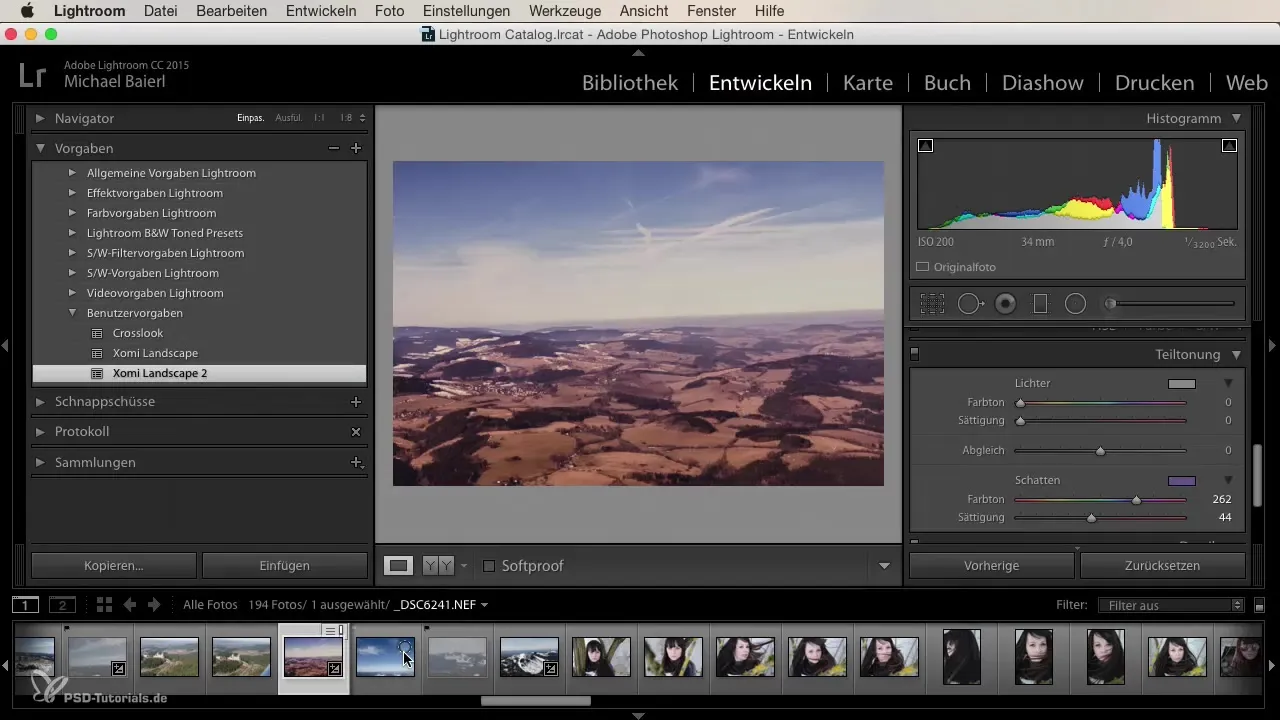Screen dimensions: 1280x720
Task: Tick the Originalfoto checkbox
Action: coord(923,267)
